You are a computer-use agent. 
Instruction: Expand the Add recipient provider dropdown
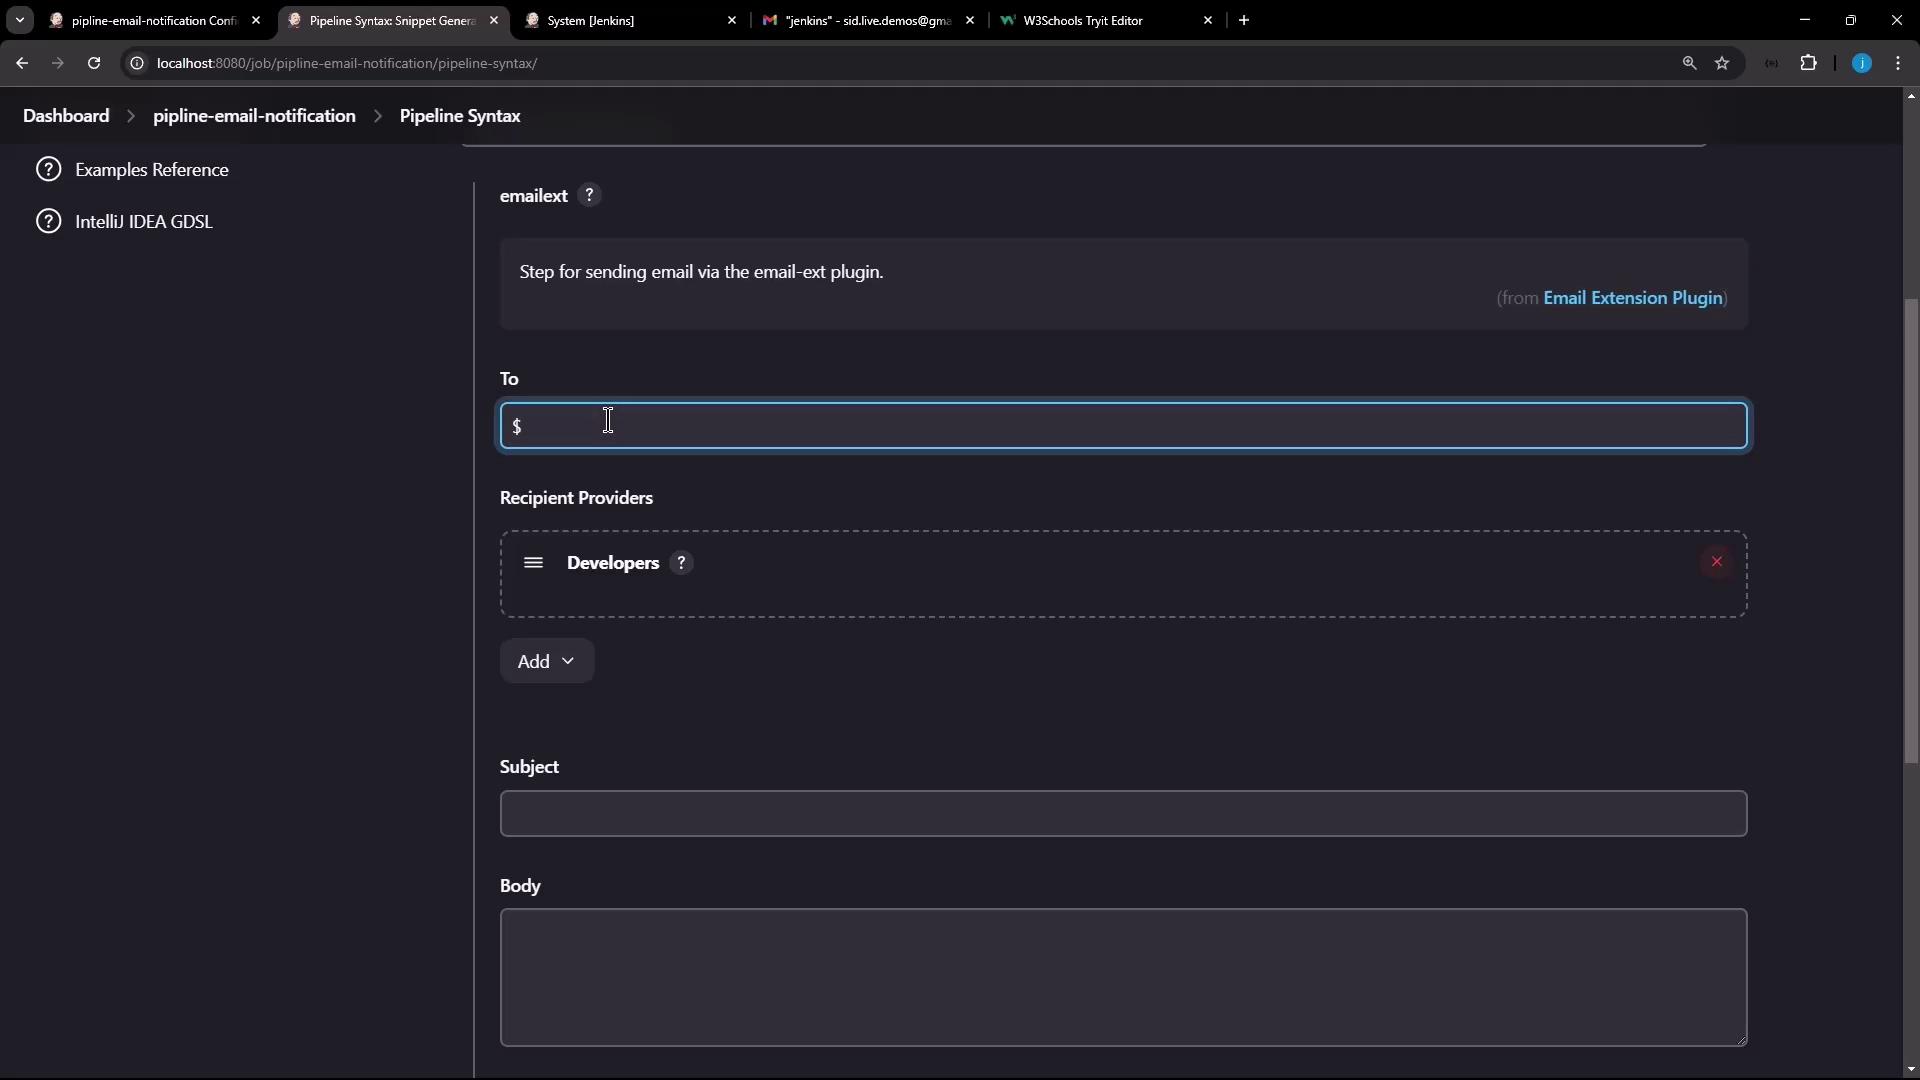pyautogui.click(x=546, y=661)
